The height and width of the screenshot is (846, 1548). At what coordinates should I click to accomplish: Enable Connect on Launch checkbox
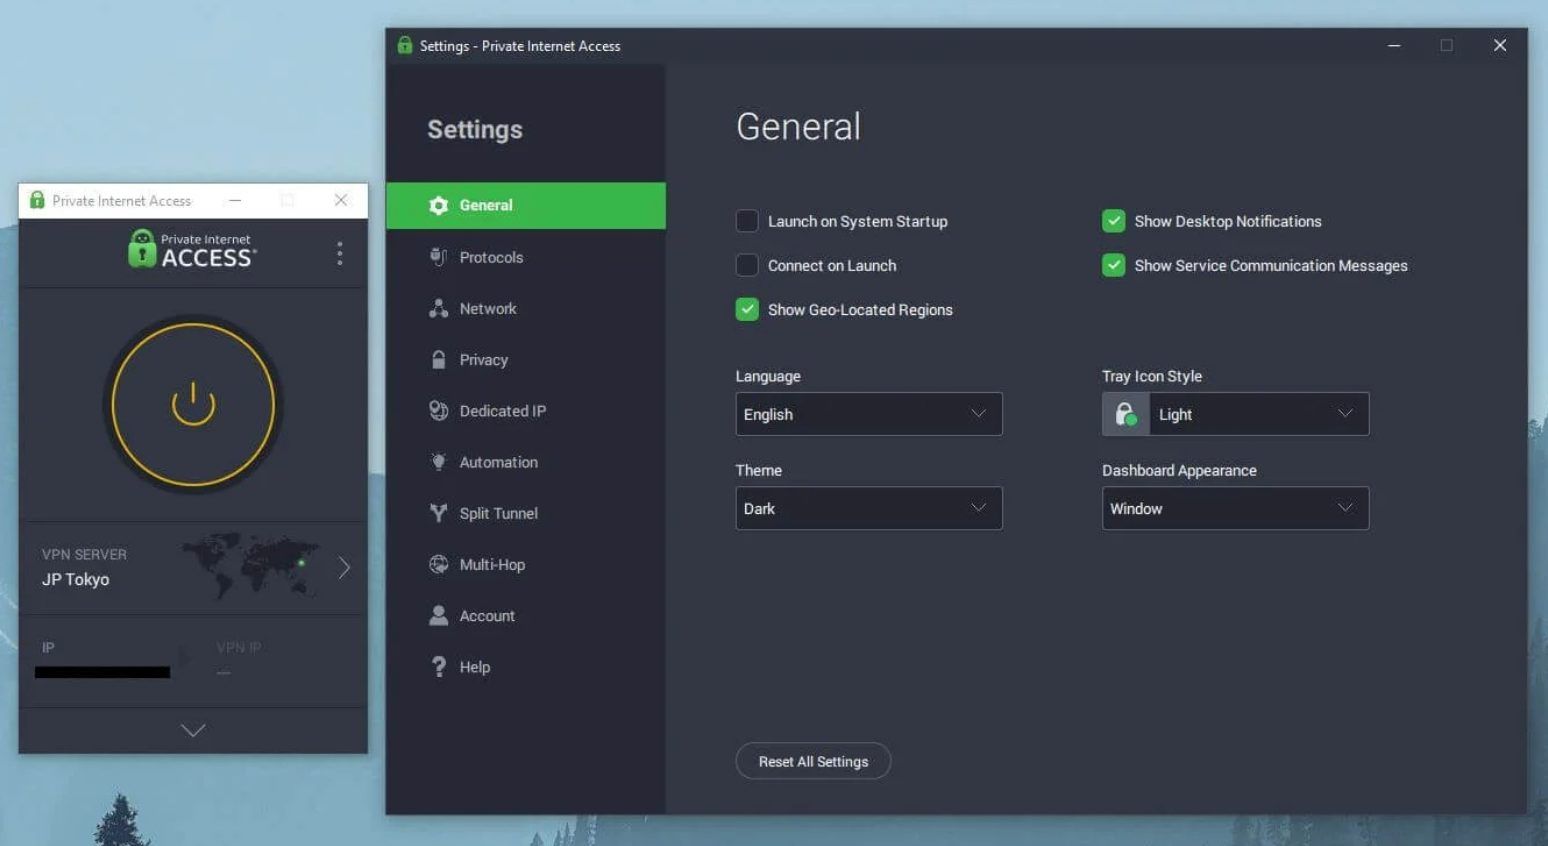coord(747,265)
